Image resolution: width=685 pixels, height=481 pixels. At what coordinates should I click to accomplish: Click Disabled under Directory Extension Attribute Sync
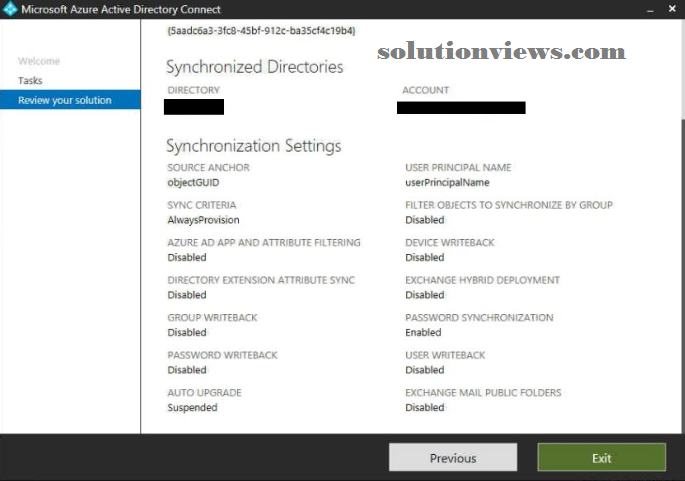187,295
